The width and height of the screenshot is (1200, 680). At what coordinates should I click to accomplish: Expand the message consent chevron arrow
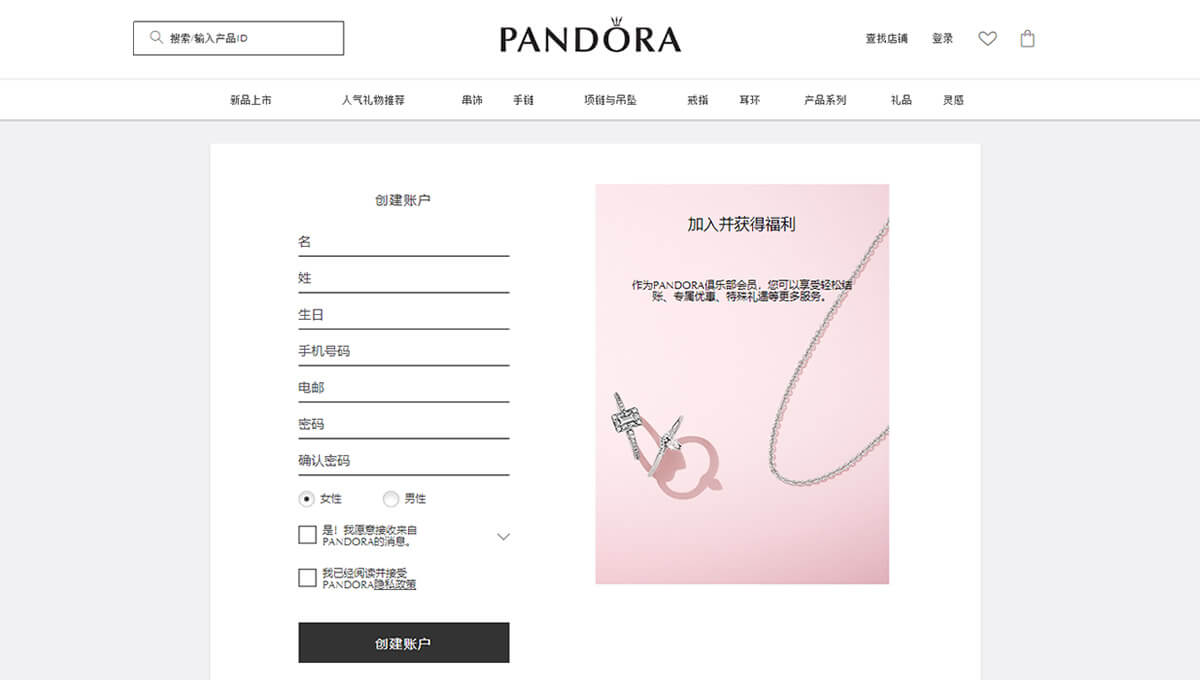click(x=503, y=537)
